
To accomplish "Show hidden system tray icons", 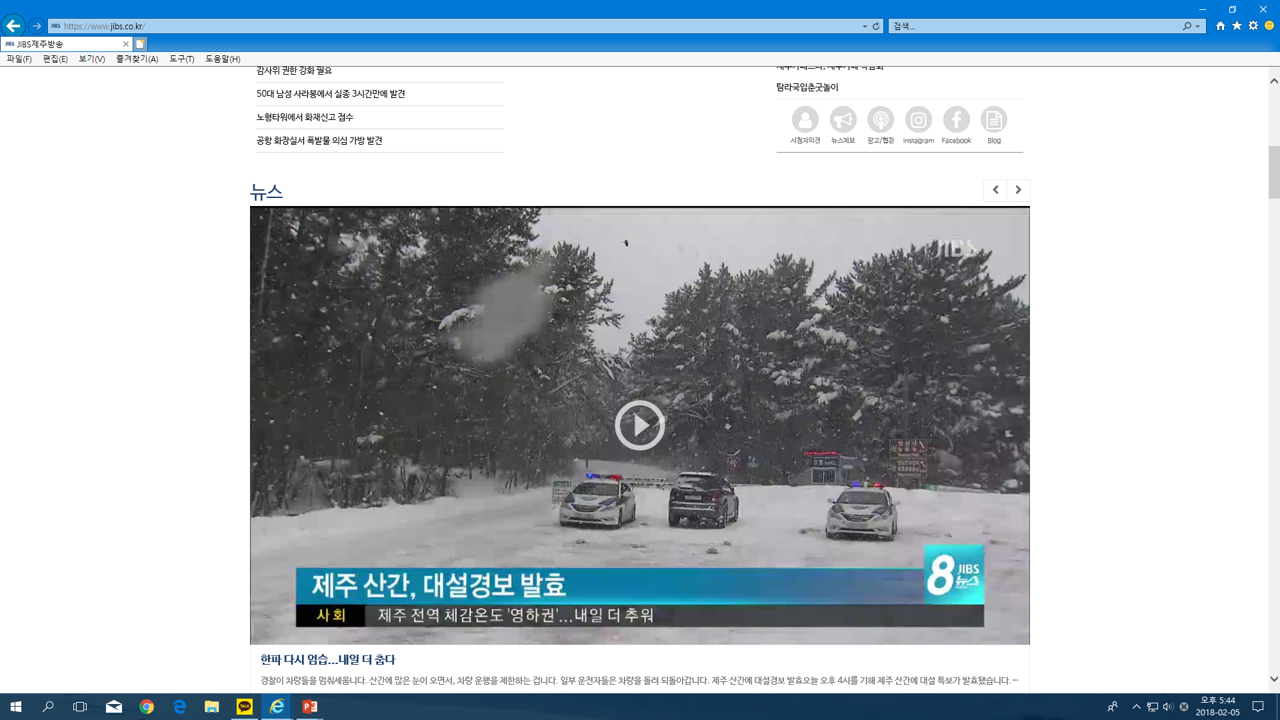I will coord(1136,707).
